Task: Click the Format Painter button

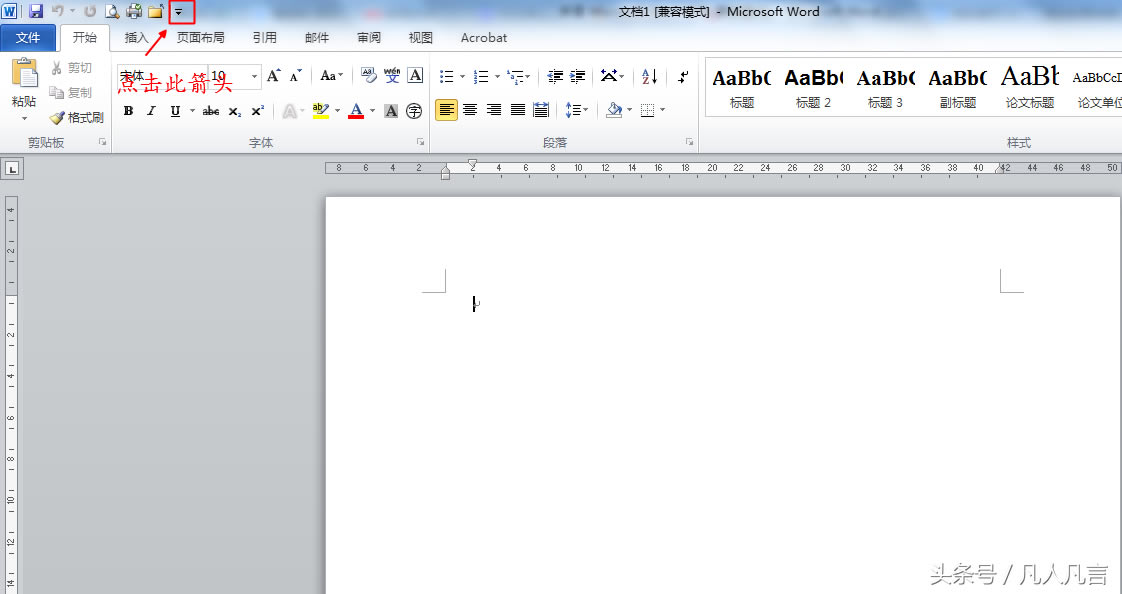Action: click(77, 117)
